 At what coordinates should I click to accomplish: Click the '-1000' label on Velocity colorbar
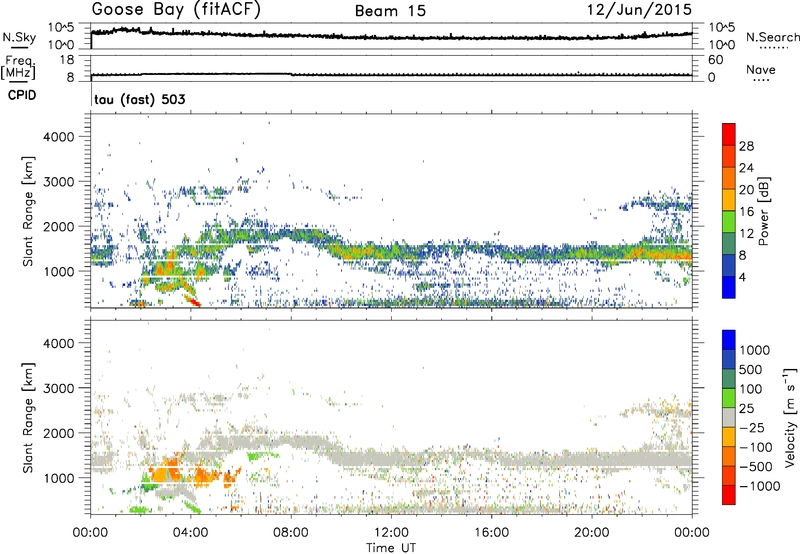coord(760,486)
